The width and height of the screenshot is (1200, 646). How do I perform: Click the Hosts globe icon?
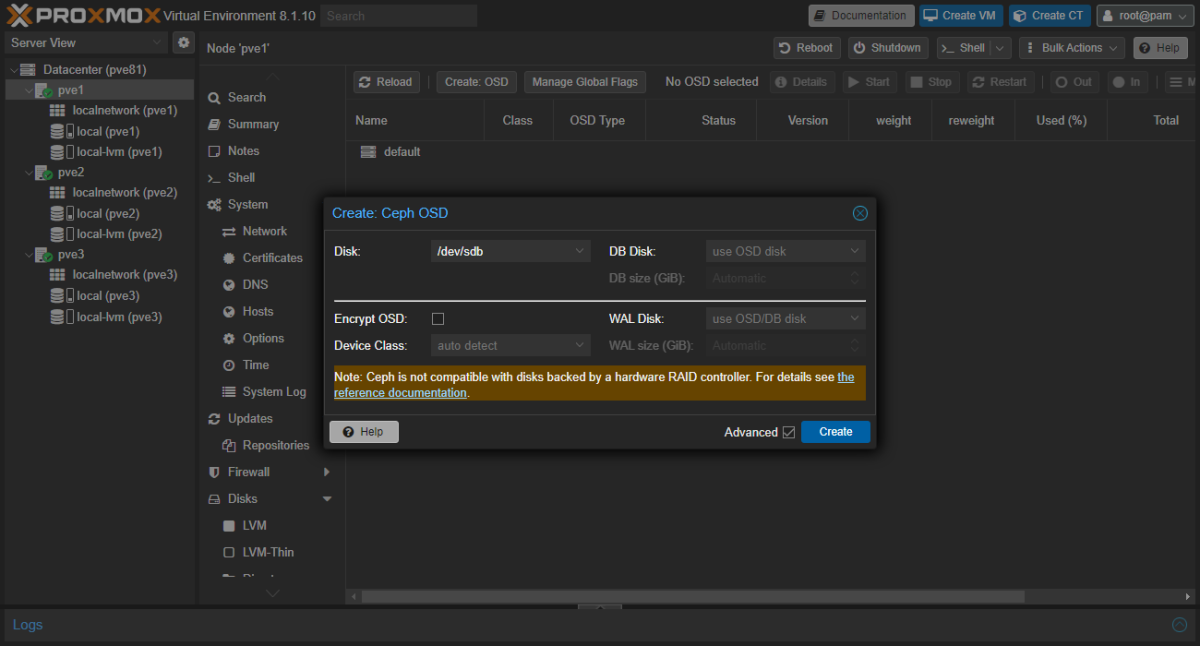coord(229,312)
